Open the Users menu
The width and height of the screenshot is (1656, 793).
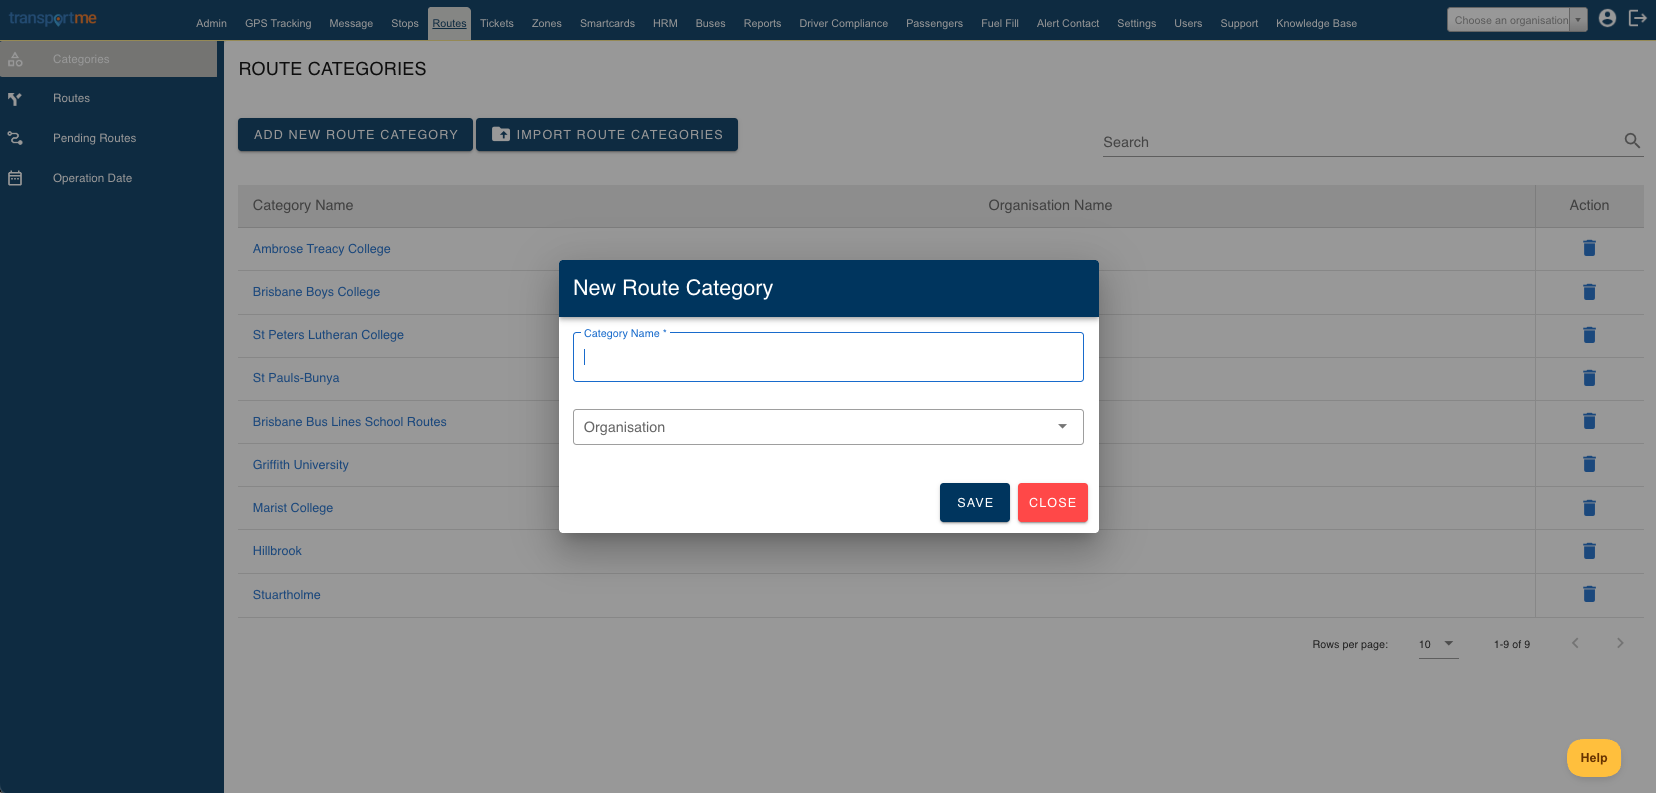point(1188,23)
